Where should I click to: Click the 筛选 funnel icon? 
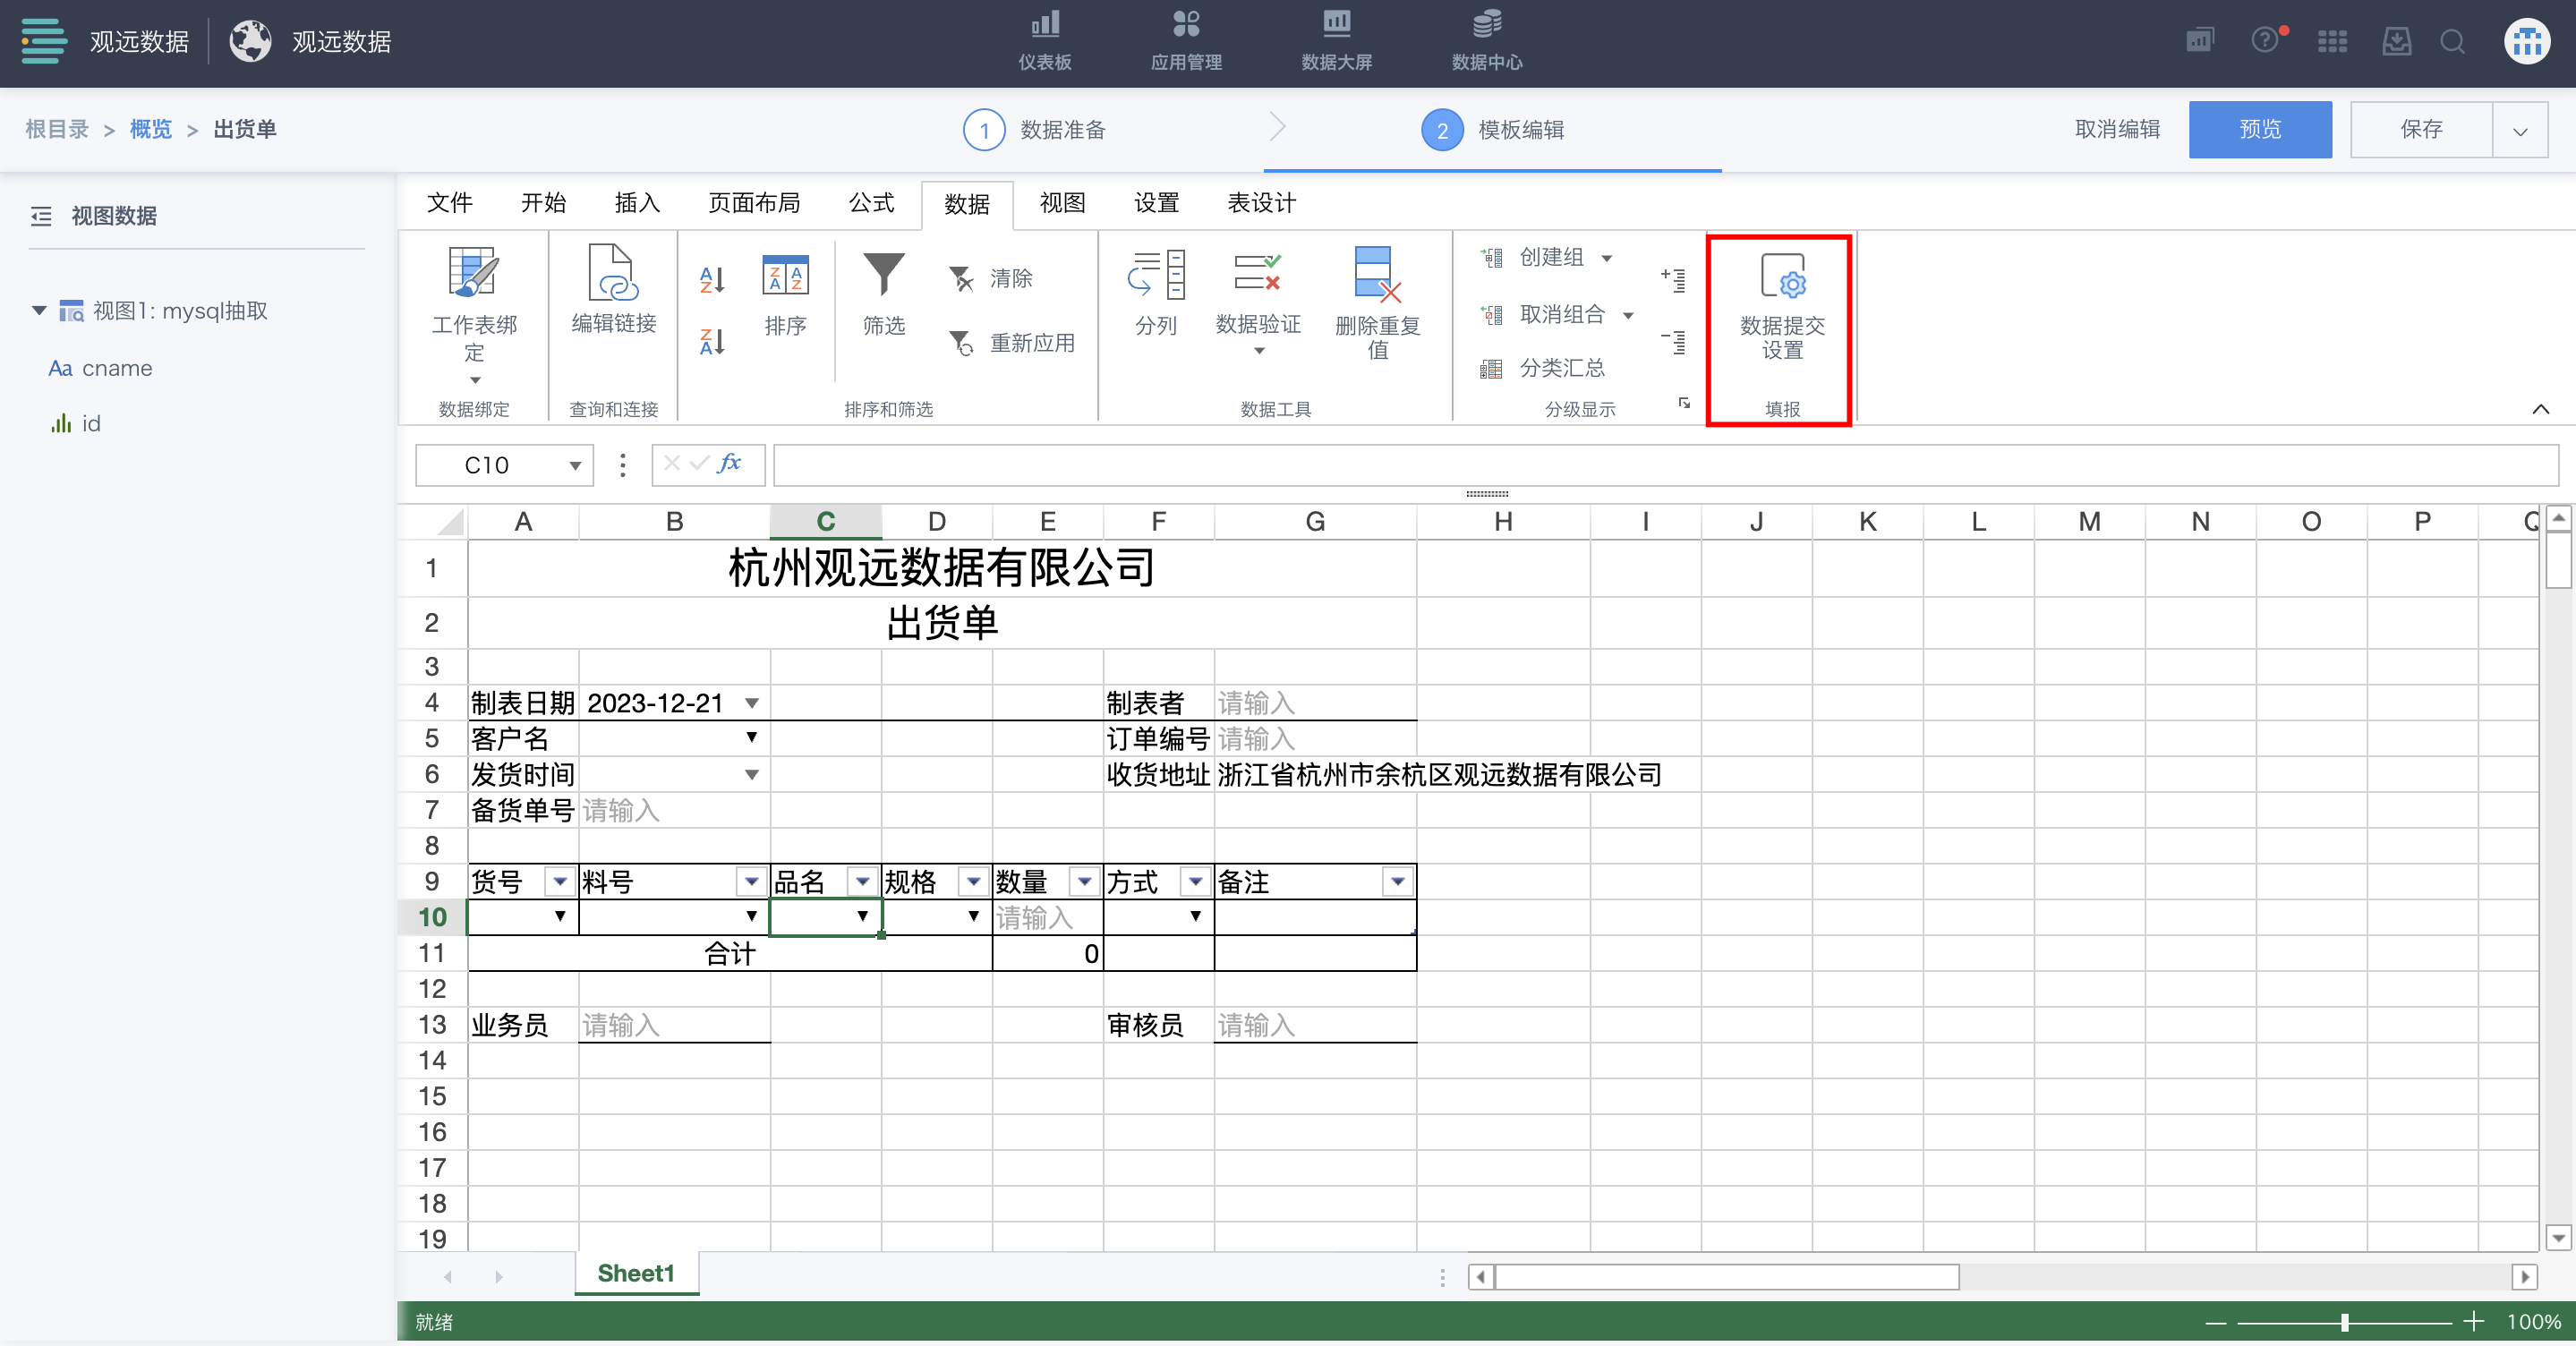[x=883, y=274]
